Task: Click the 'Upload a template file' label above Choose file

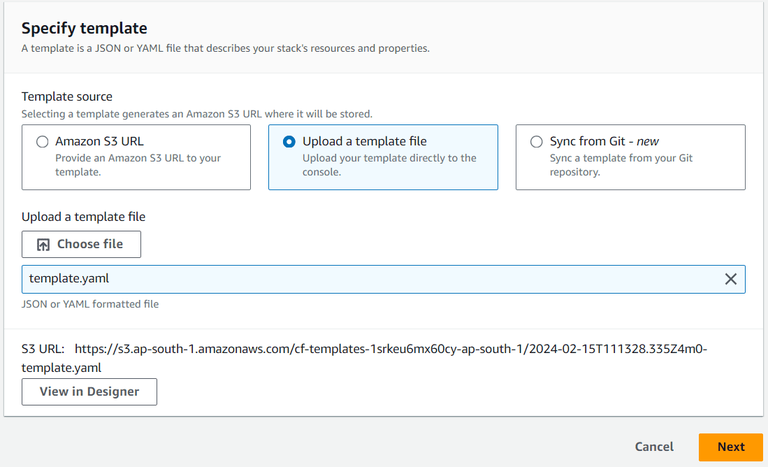Action: pyautogui.click(x=84, y=216)
